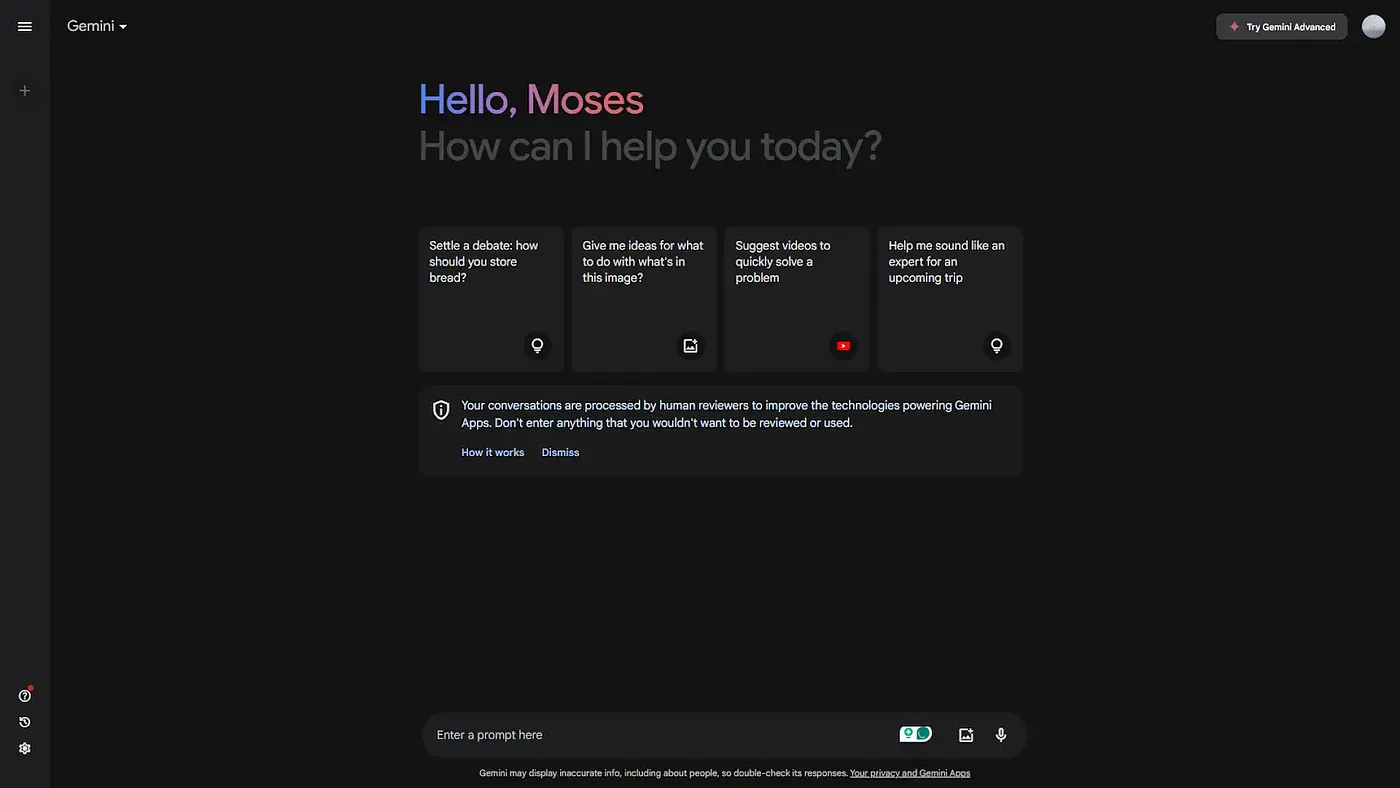Open the profile avatar account menu
The height and width of the screenshot is (788, 1400).
(1373, 27)
